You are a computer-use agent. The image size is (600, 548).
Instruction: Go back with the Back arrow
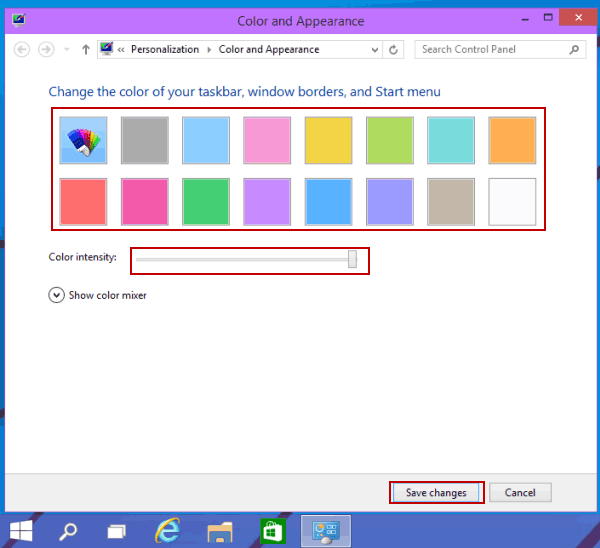click(x=22, y=49)
